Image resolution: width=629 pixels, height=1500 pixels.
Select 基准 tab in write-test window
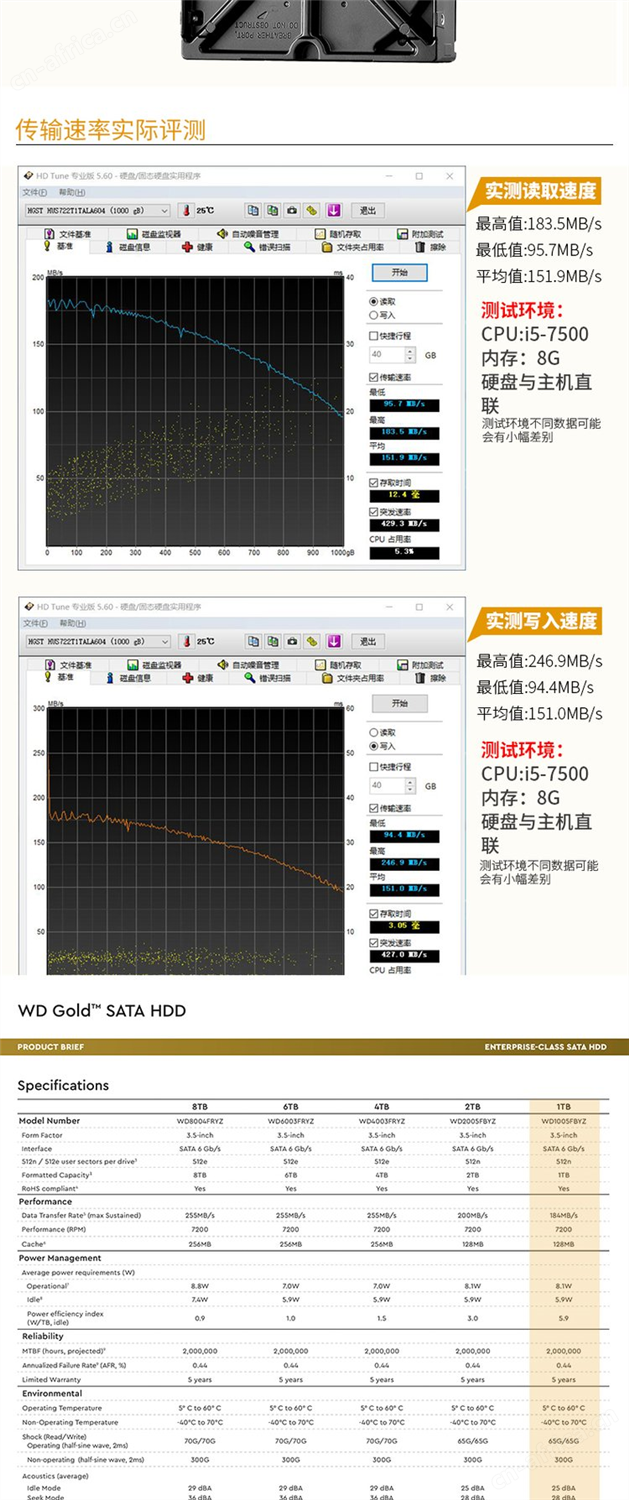[58, 677]
